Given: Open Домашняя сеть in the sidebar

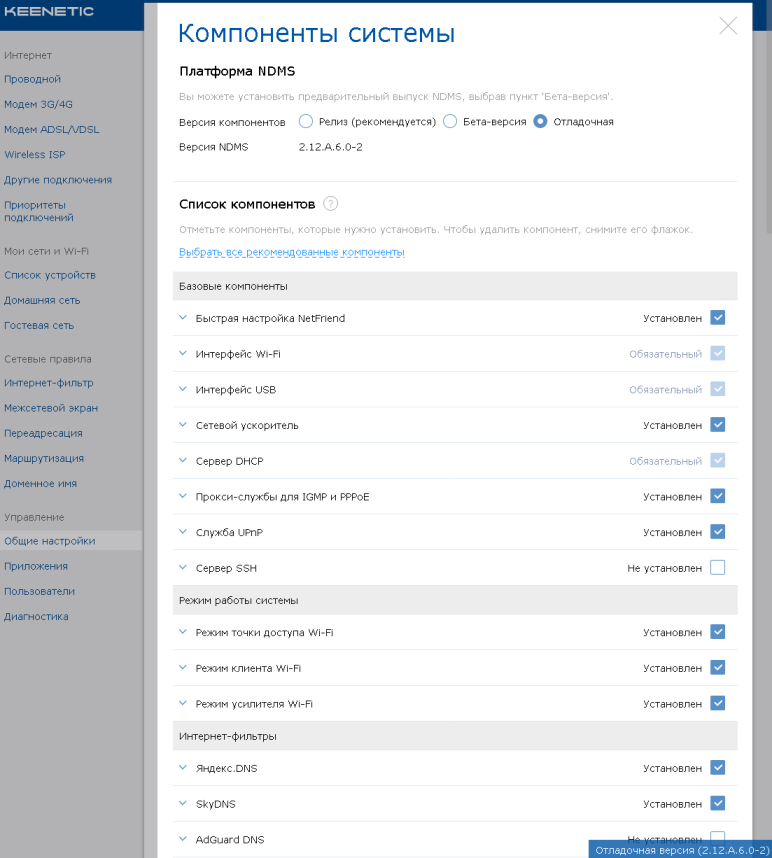Looking at the screenshot, I should click(x=42, y=300).
